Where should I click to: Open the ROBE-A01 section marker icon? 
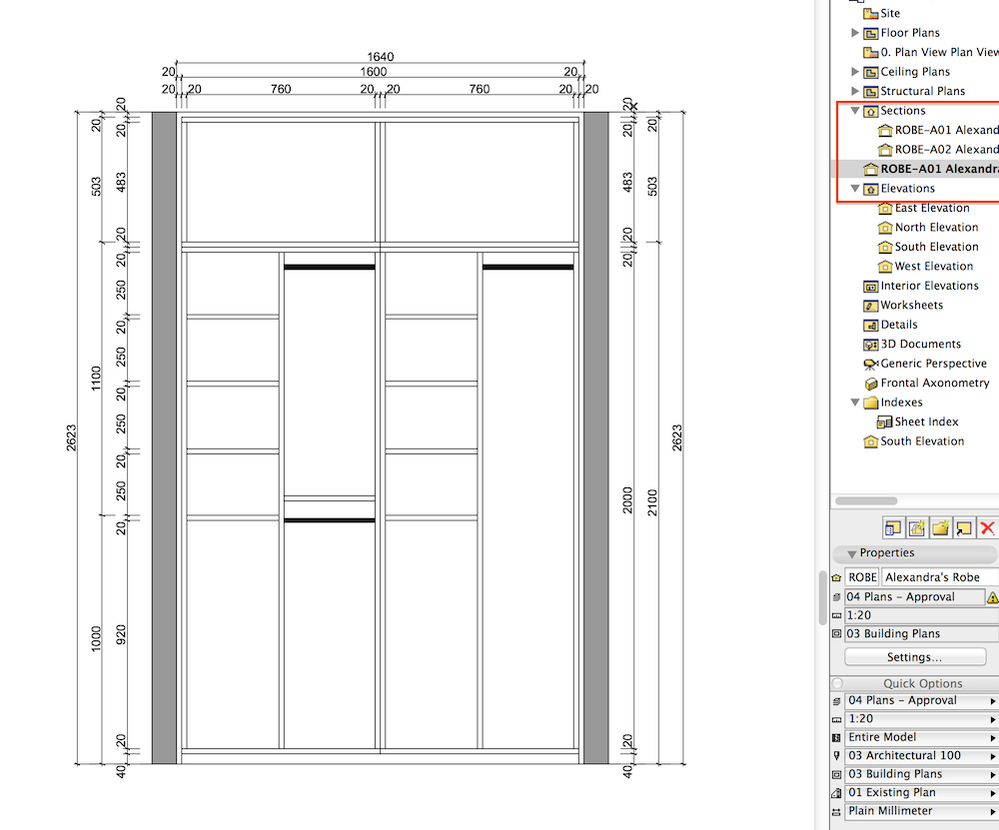(886, 130)
